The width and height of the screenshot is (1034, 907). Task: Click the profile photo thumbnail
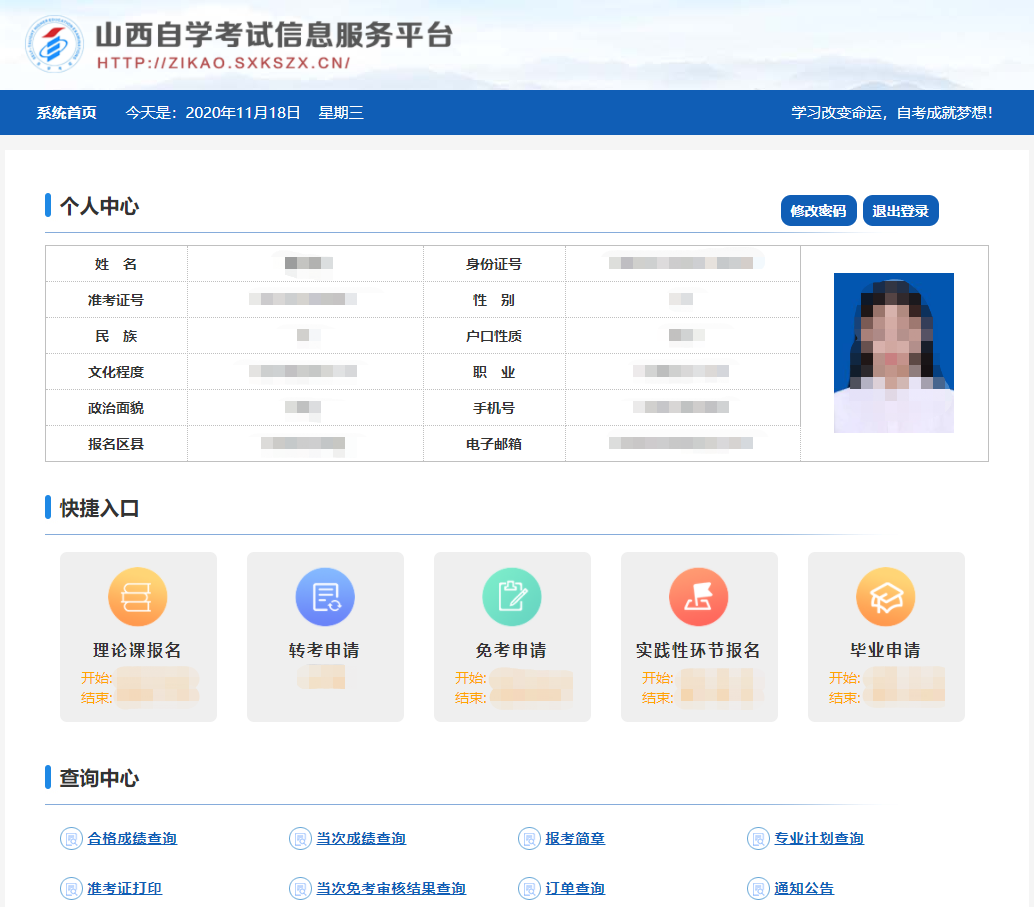point(893,352)
